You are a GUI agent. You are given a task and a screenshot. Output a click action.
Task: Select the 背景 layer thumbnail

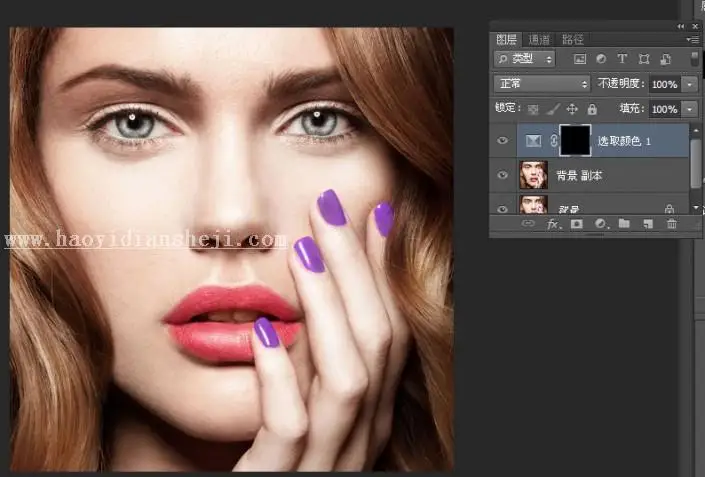pos(533,205)
